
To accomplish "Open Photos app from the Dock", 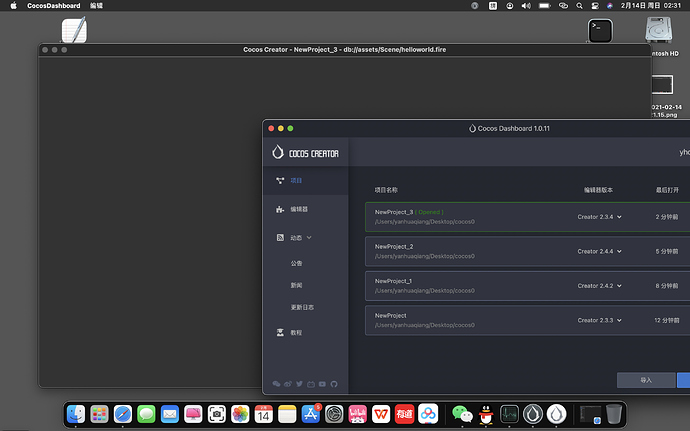I will tap(240, 414).
